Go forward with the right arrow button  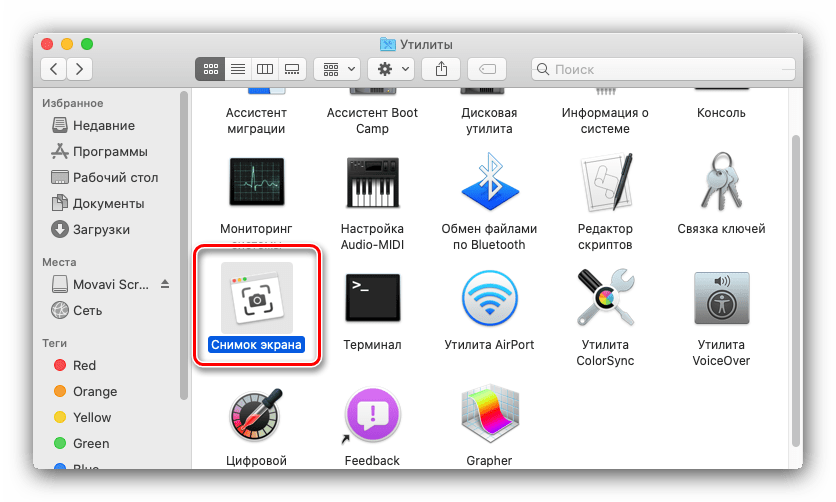pyautogui.click(x=79, y=69)
